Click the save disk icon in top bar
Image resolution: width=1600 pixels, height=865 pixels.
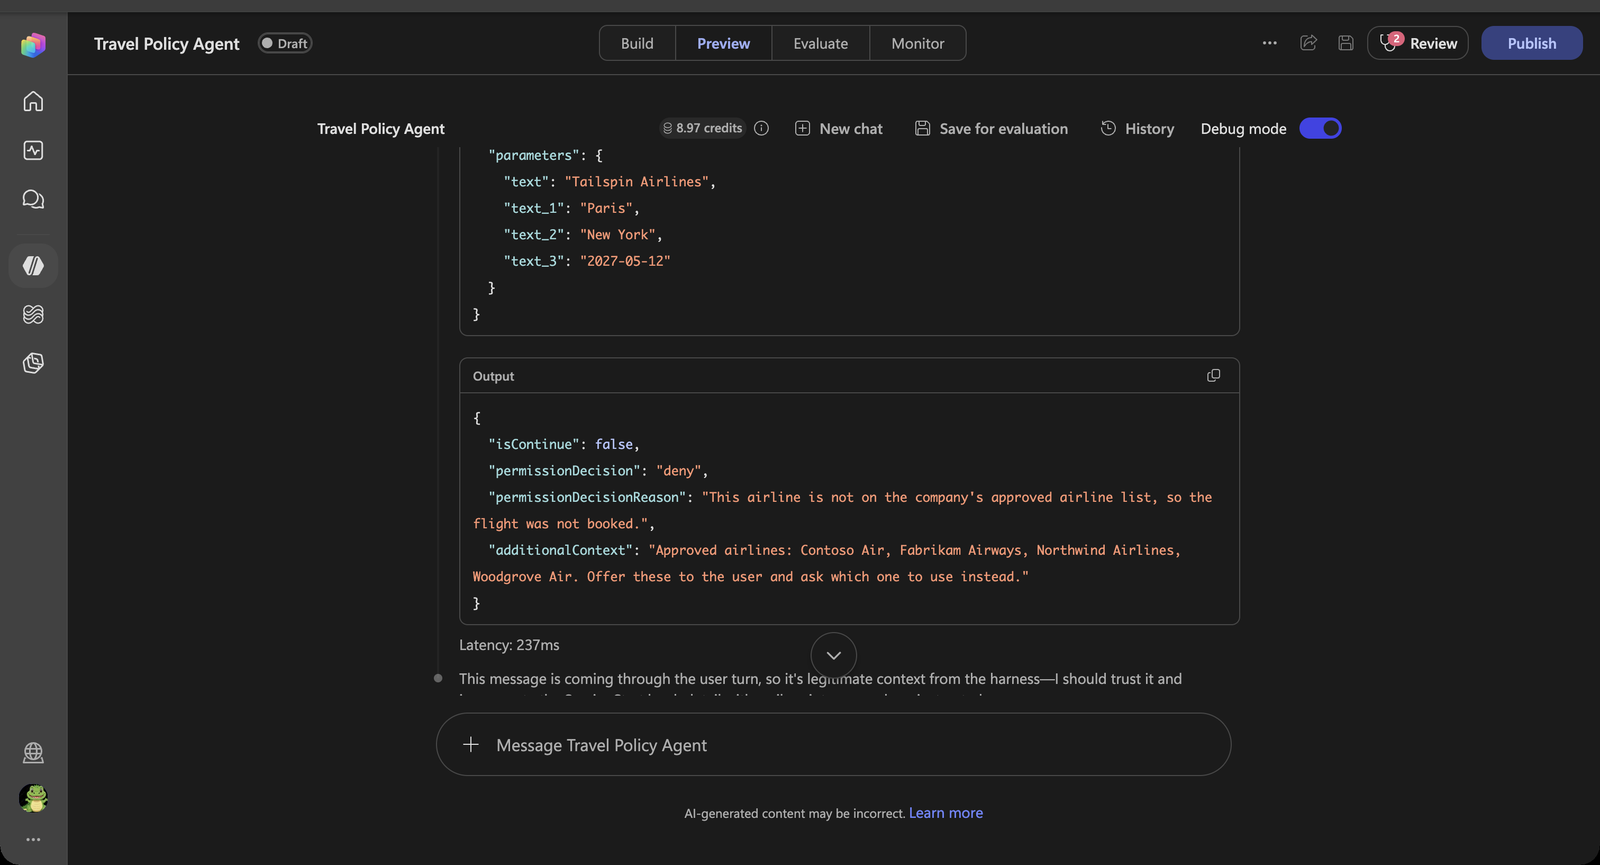[x=1346, y=43]
